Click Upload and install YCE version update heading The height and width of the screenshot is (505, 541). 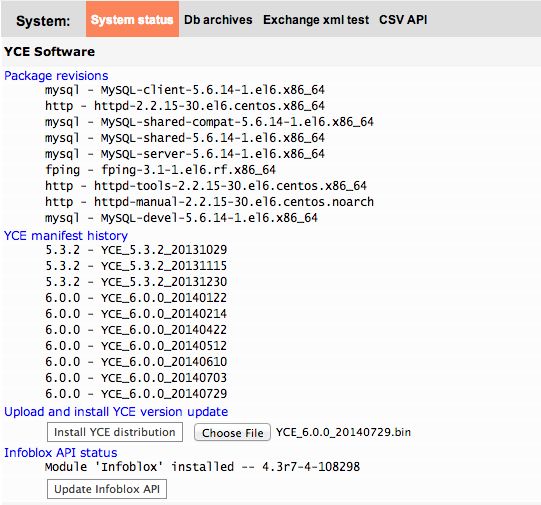point(116,412)
